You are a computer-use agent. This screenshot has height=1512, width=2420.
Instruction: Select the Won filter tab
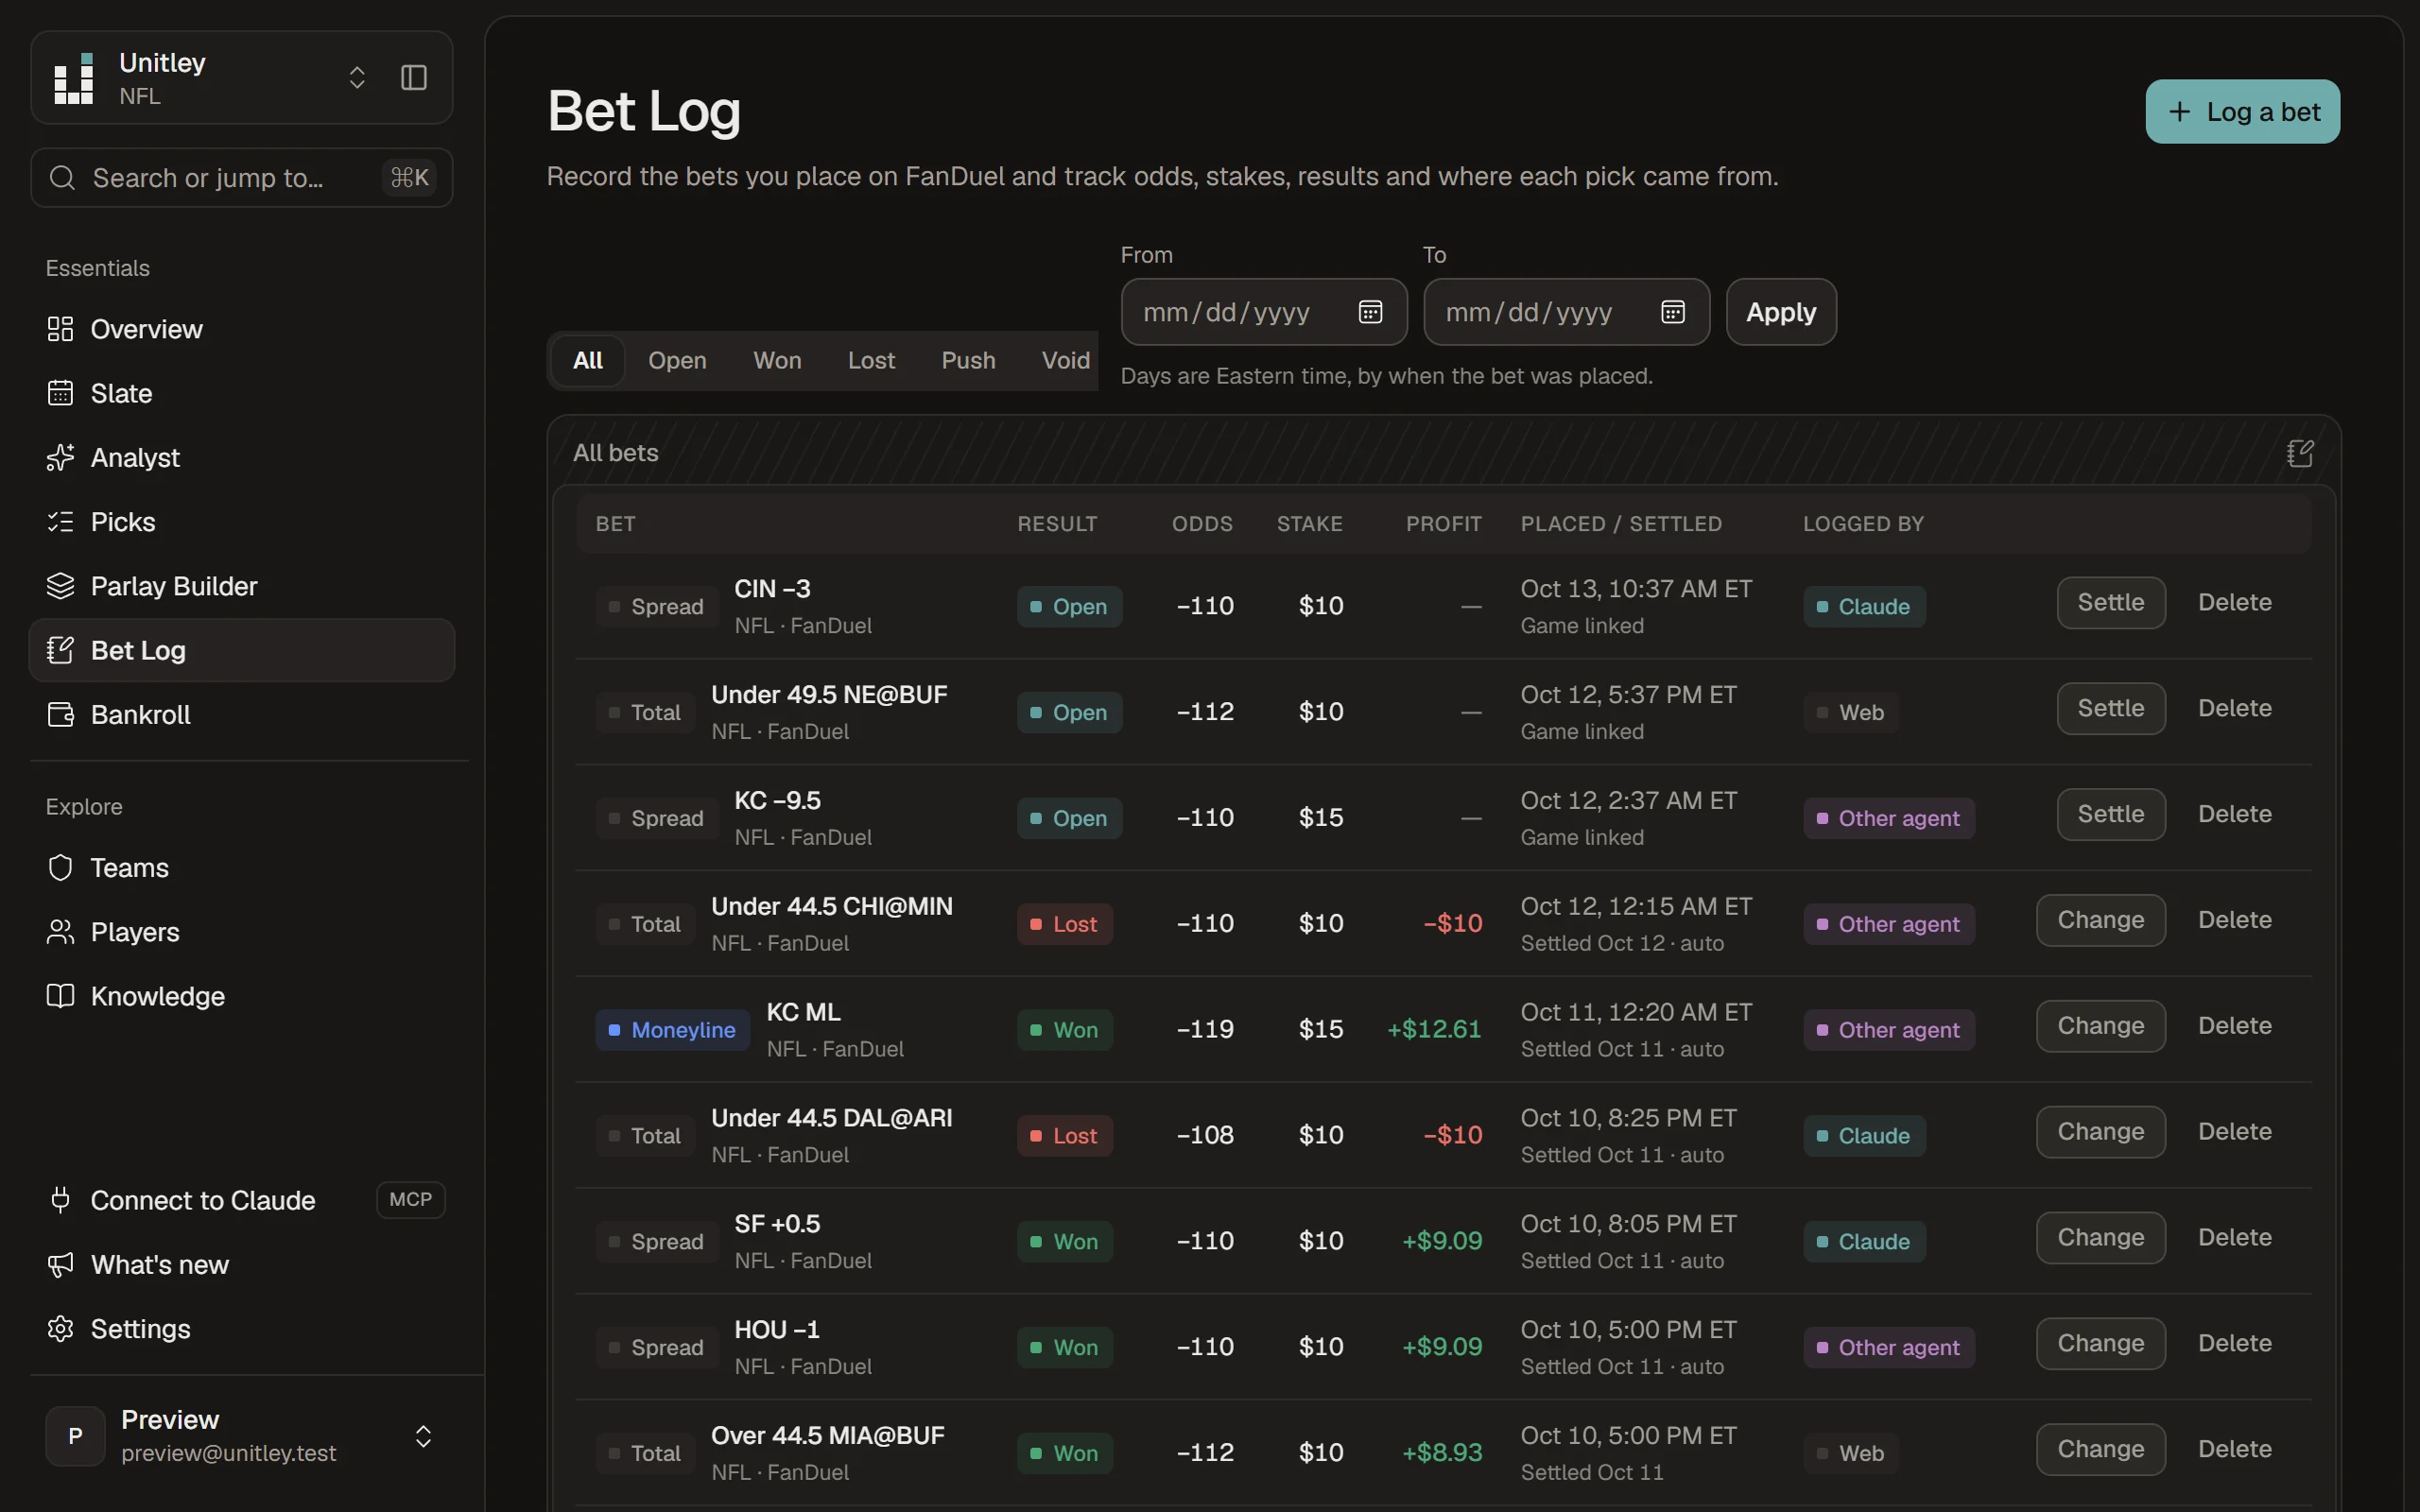pyautogui.click(x=777, y=360)
